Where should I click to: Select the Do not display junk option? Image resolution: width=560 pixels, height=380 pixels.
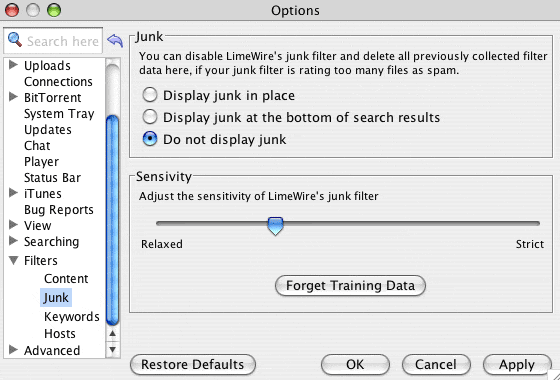tap(214, 139)
